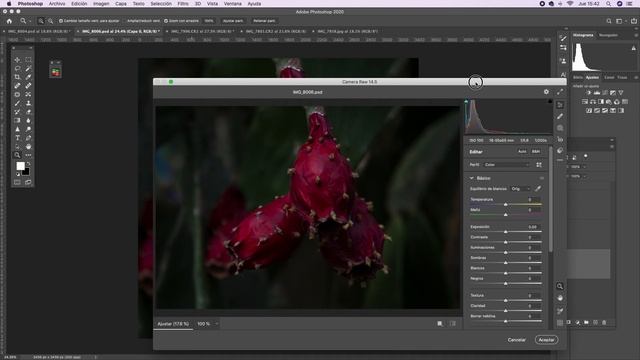640x360 pixels.
Task: Open the Equilibrio de blancos dropdown
Action: (520, 189)
